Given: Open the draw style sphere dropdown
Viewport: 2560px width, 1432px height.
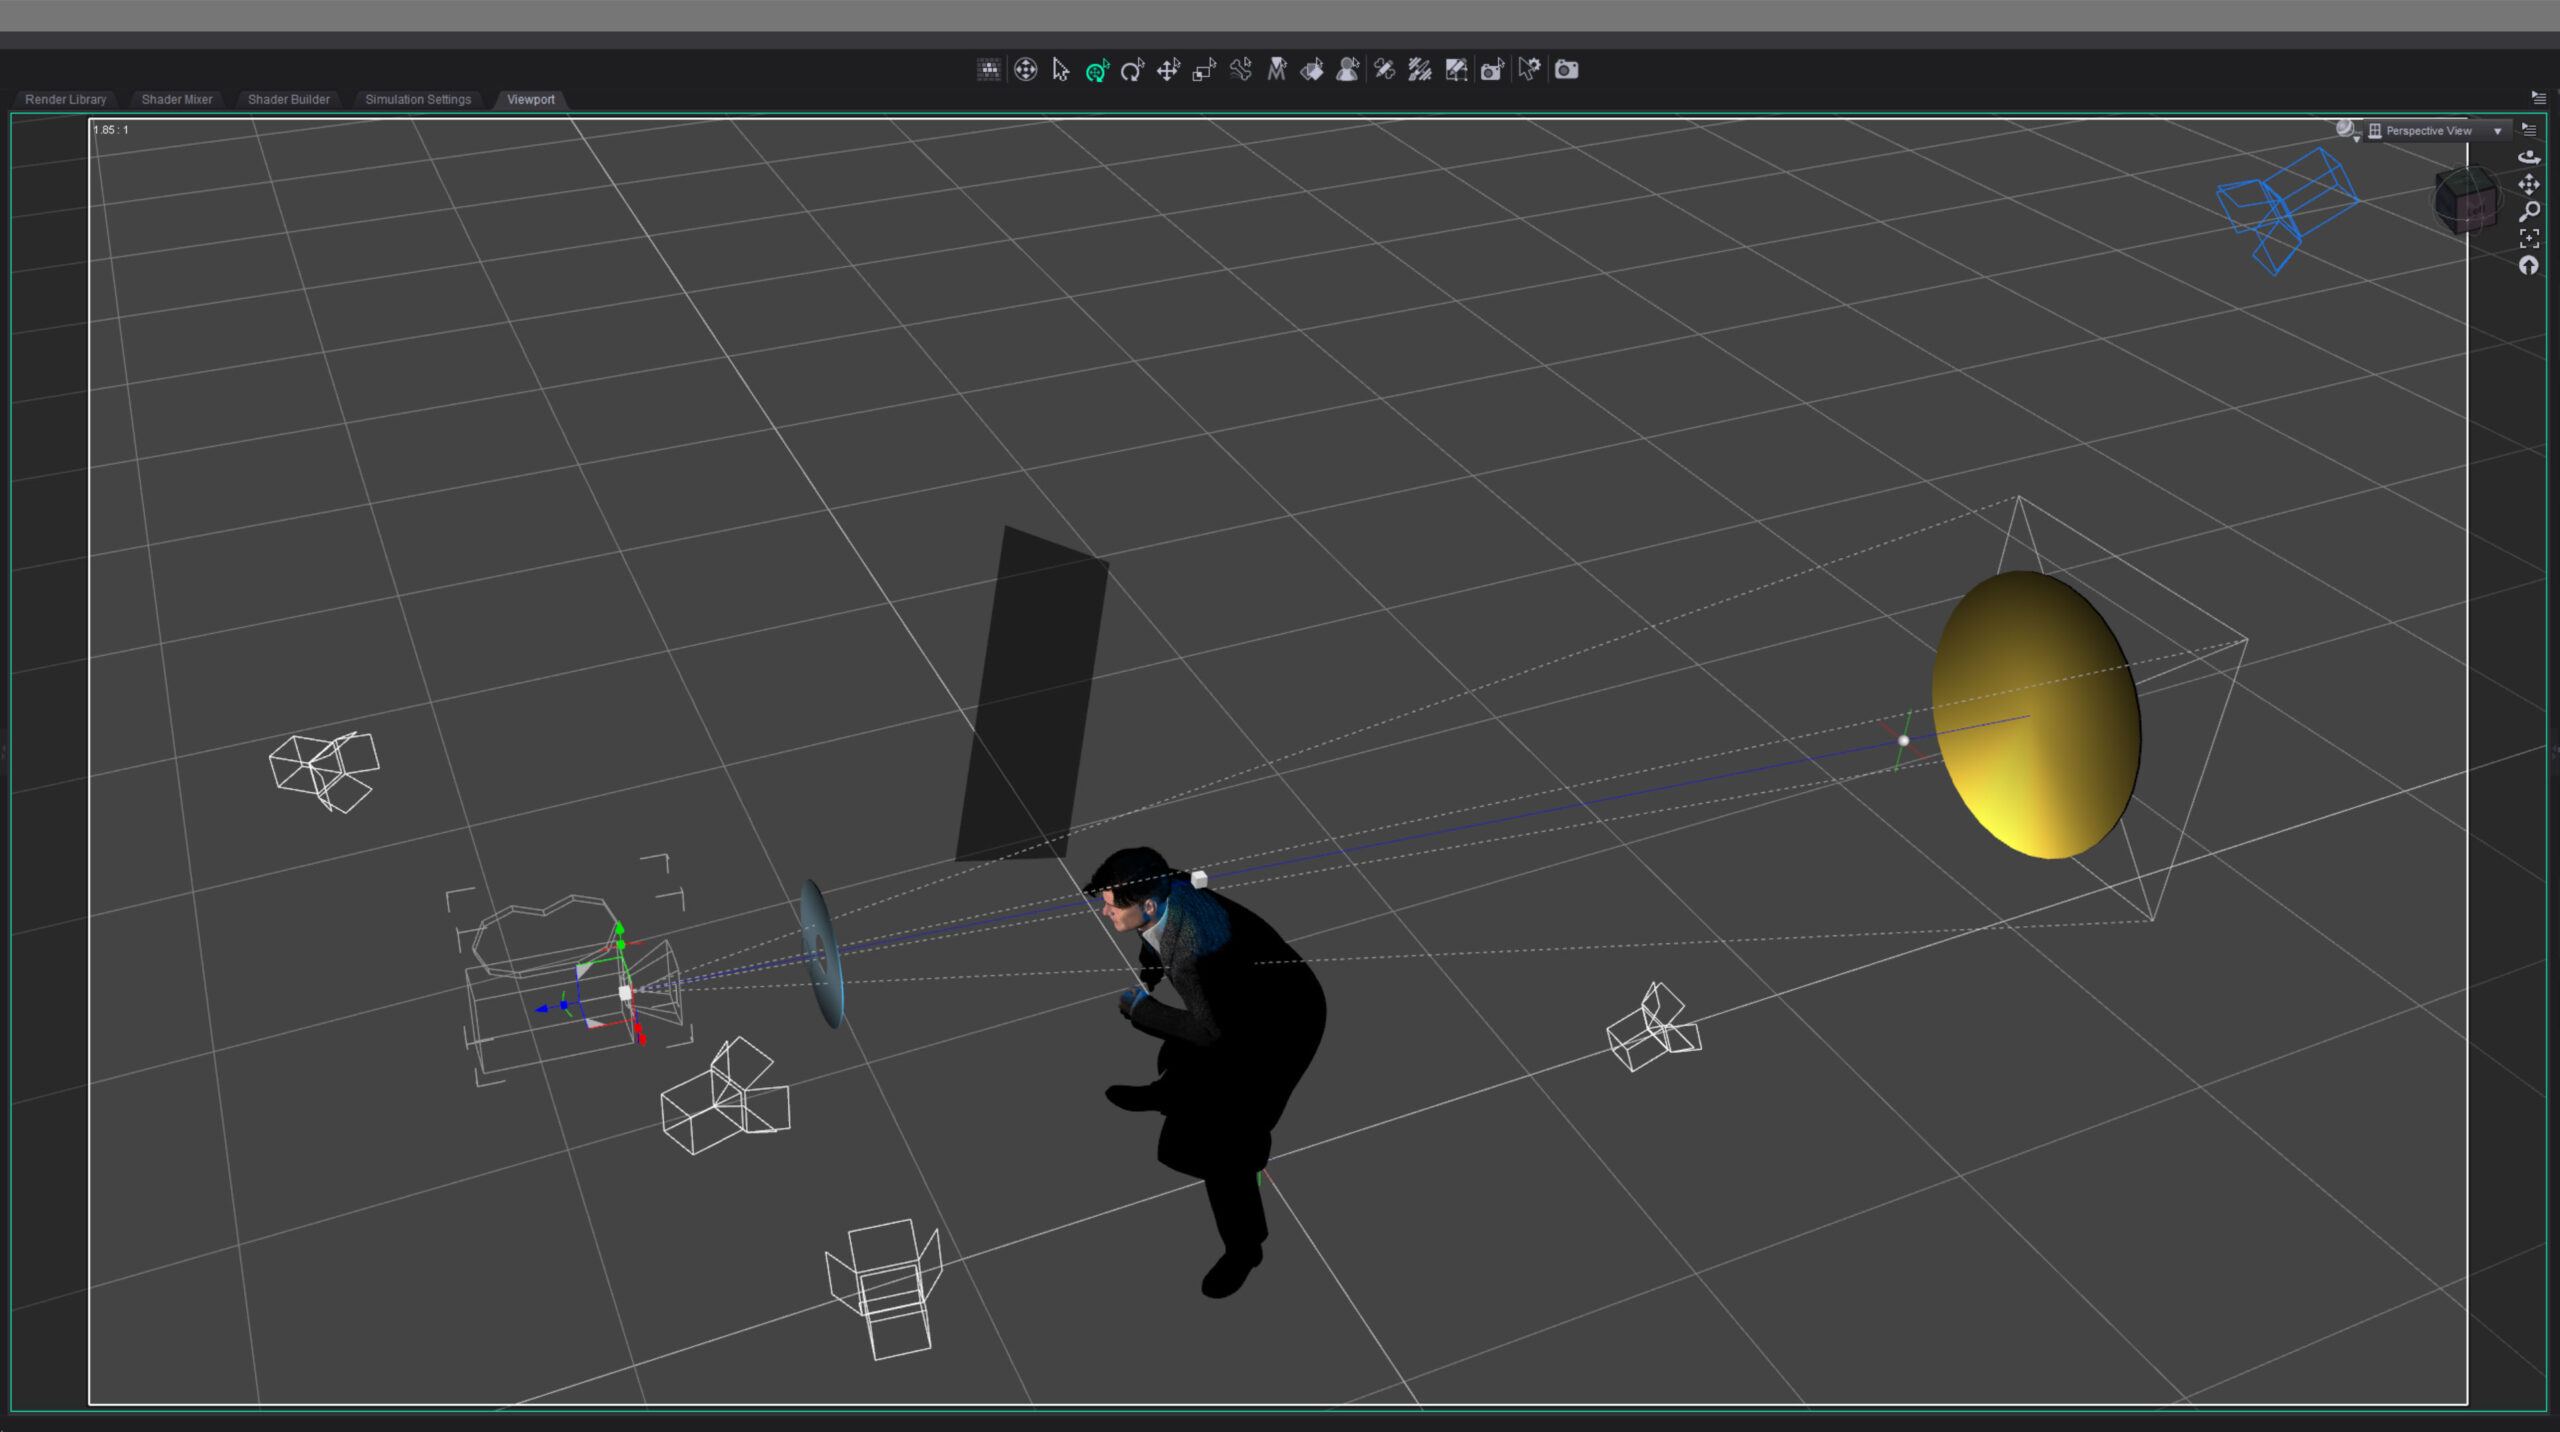Looking at the screenshot, I should click(2347, 130).
